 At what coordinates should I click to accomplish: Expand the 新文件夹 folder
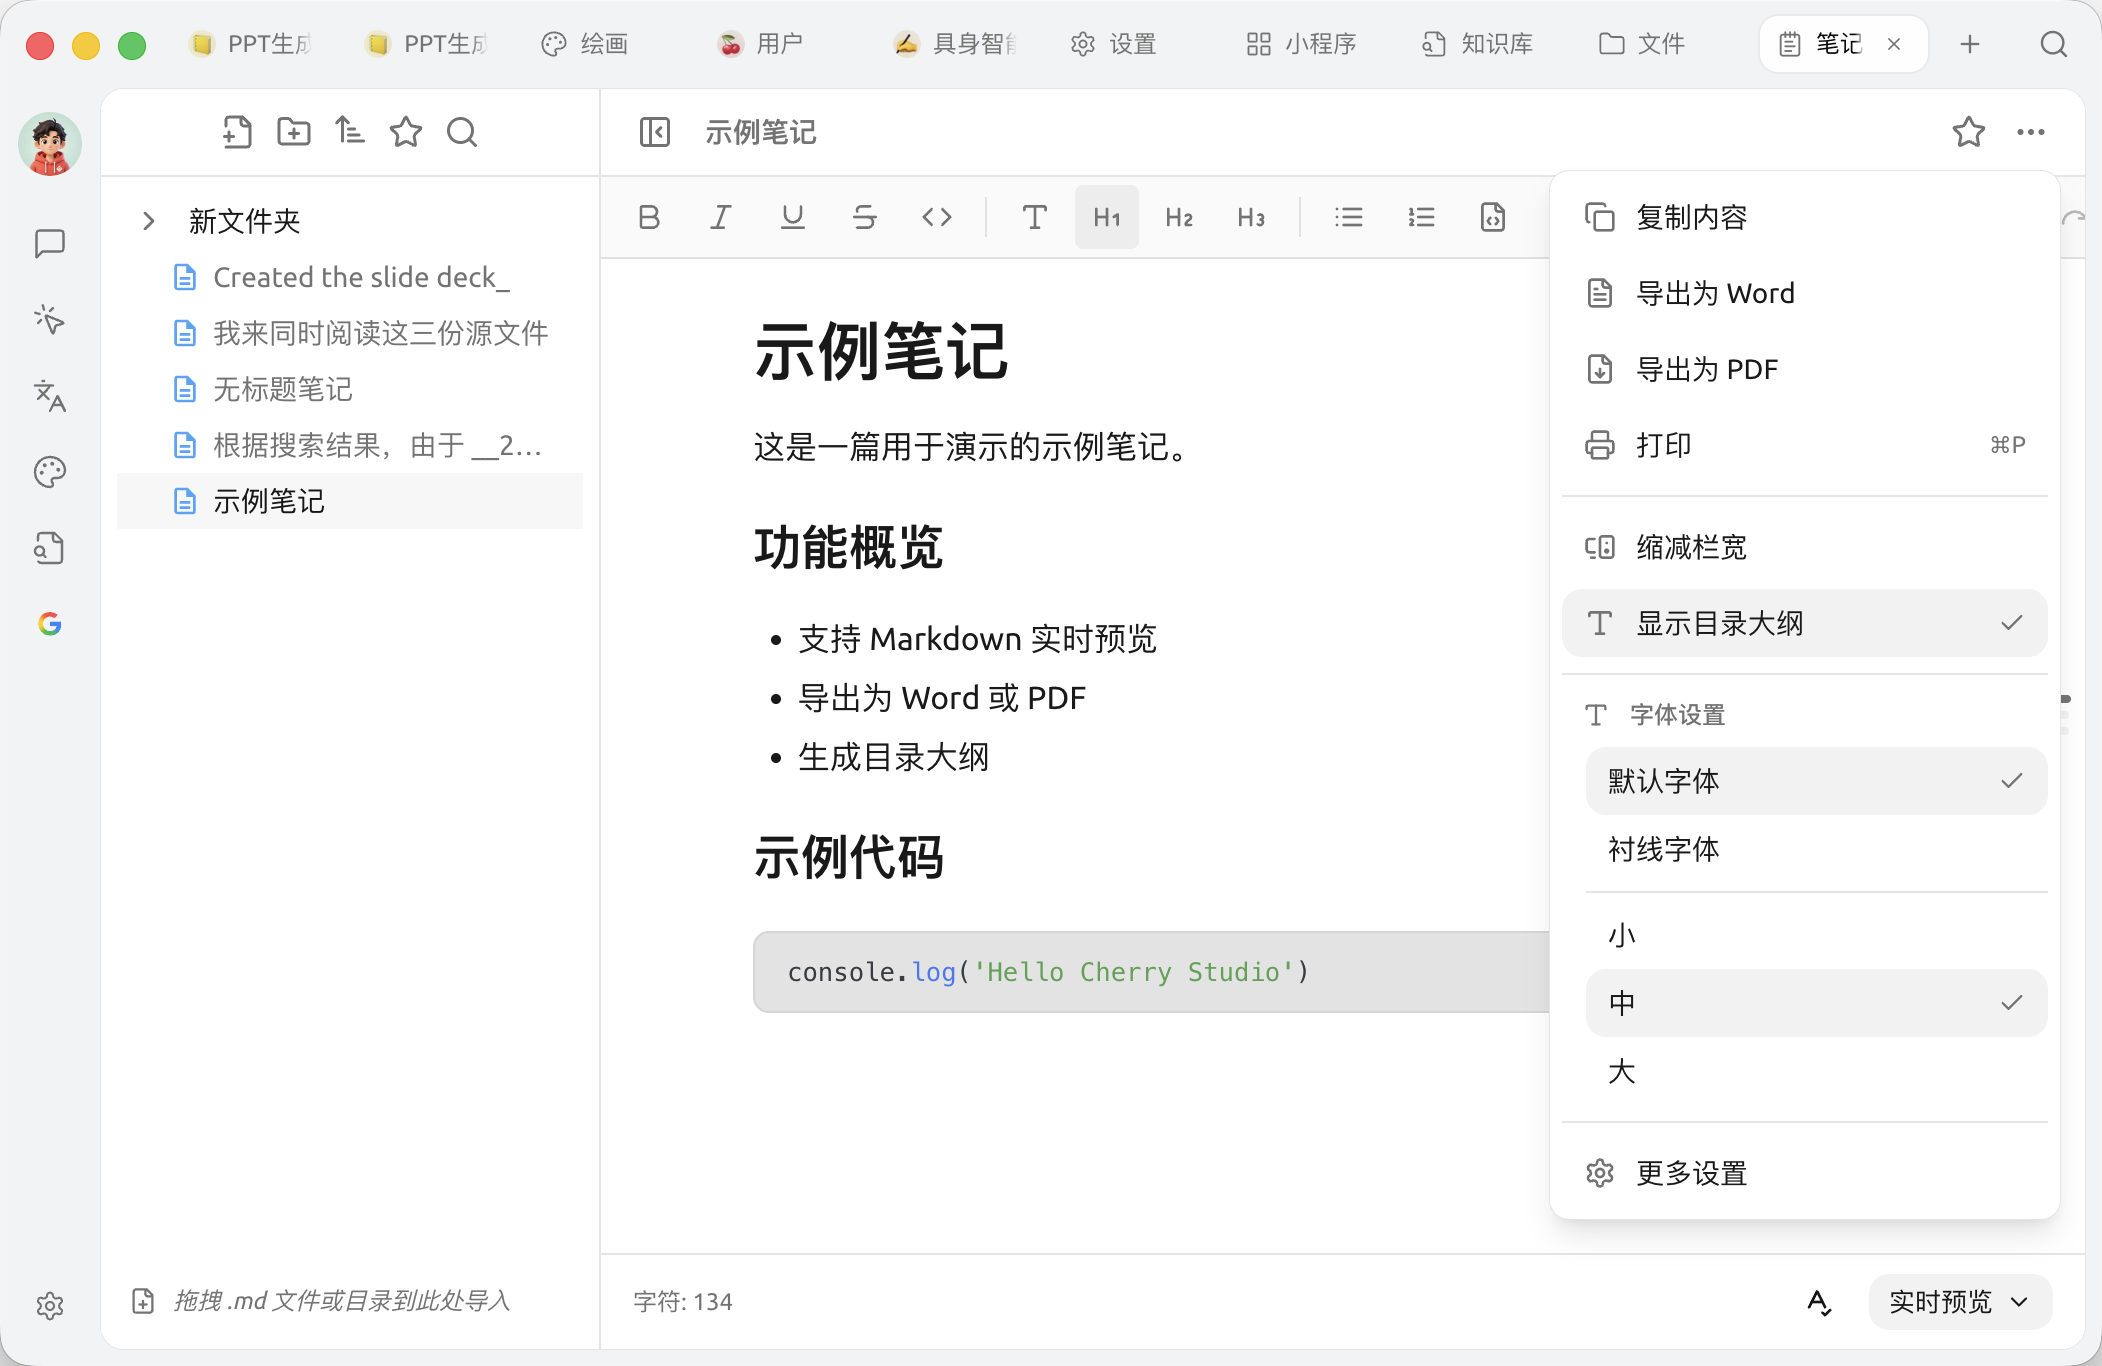click(x=148, y=221)
